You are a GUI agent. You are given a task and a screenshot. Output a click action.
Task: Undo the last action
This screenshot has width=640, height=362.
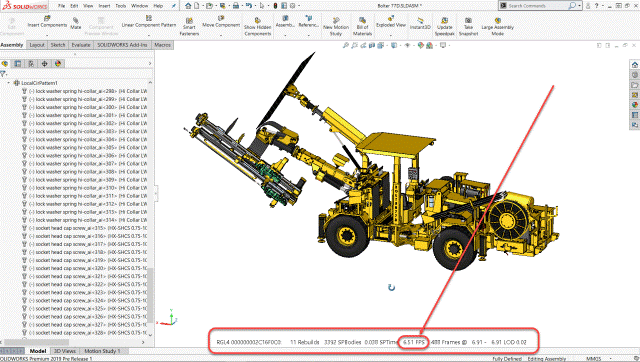[x=248, y=6]
